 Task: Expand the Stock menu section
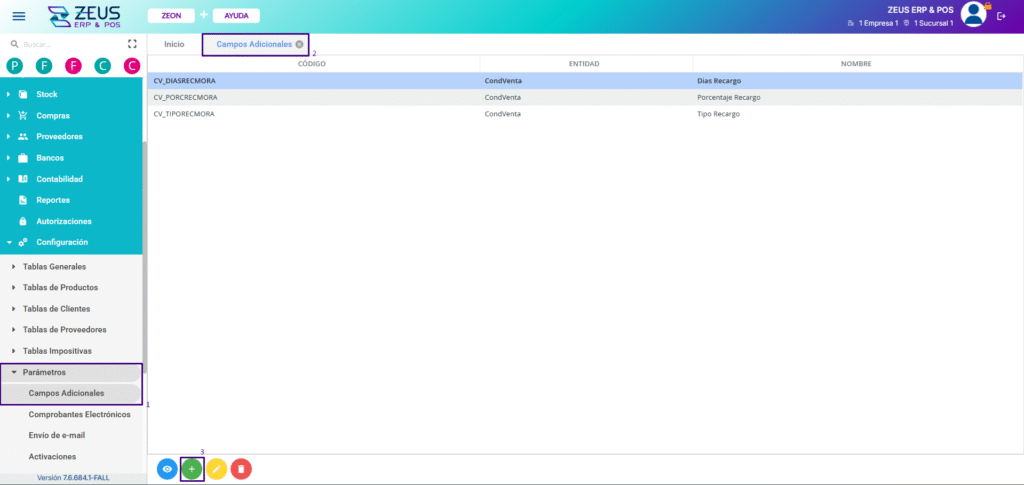(x=46, y=94)
